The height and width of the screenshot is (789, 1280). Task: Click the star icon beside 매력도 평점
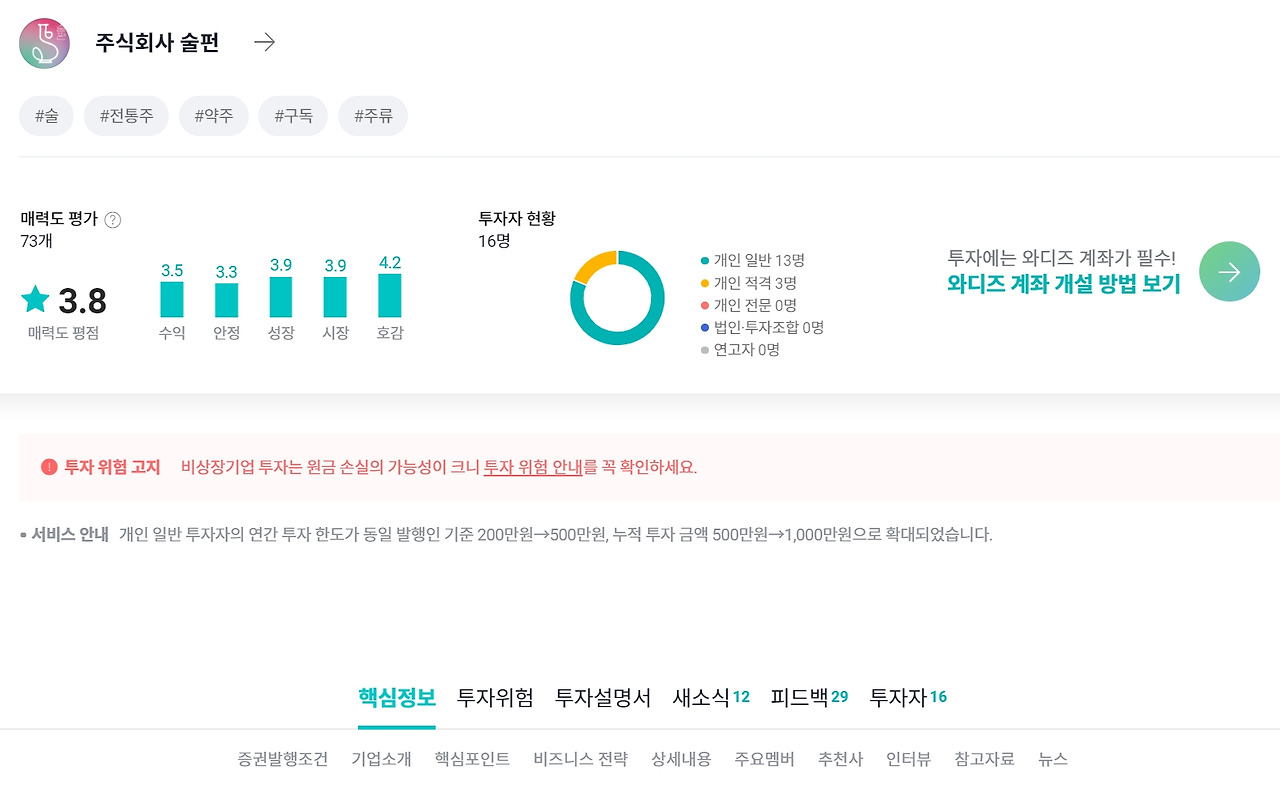click(x=34, y=295)
